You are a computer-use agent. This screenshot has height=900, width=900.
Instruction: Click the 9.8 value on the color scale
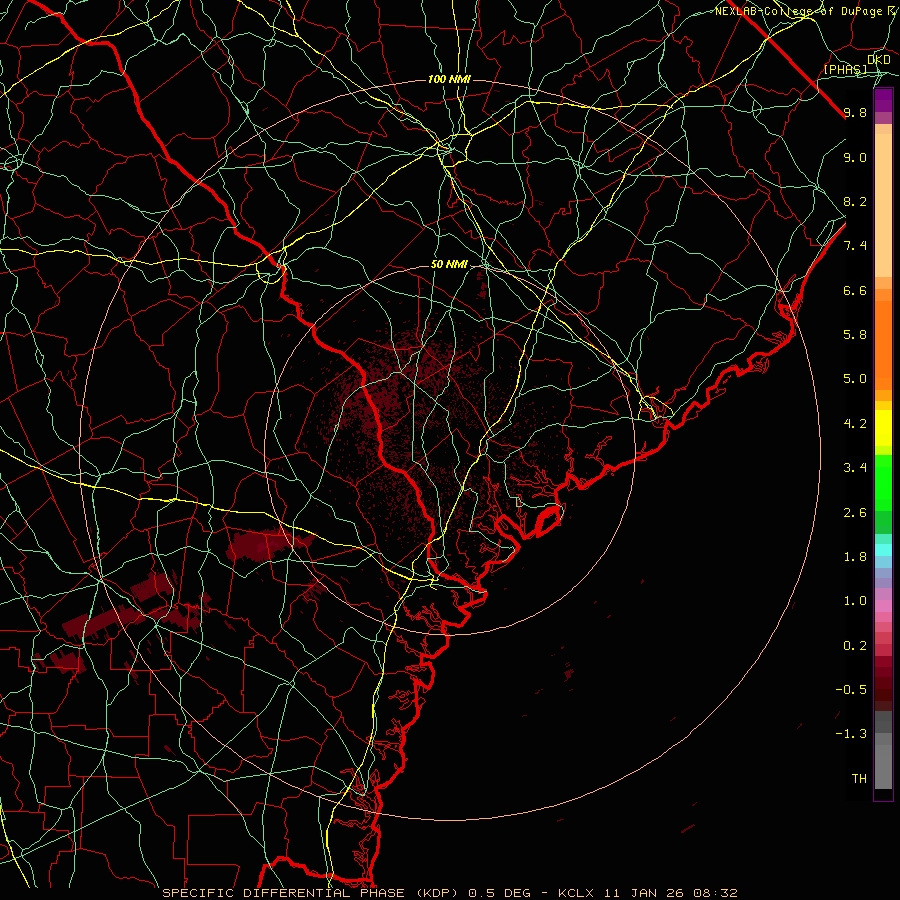(855, 112)
